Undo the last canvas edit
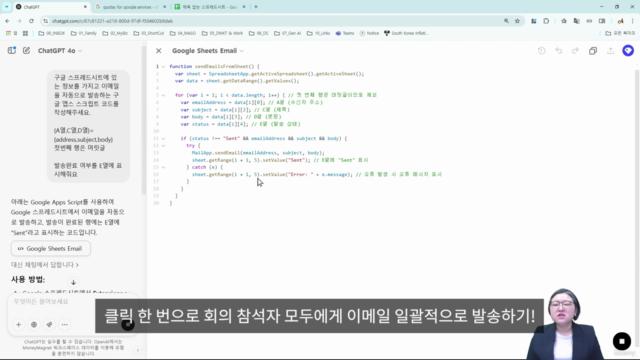The image size is (640, 360). [x=559, y=51]
